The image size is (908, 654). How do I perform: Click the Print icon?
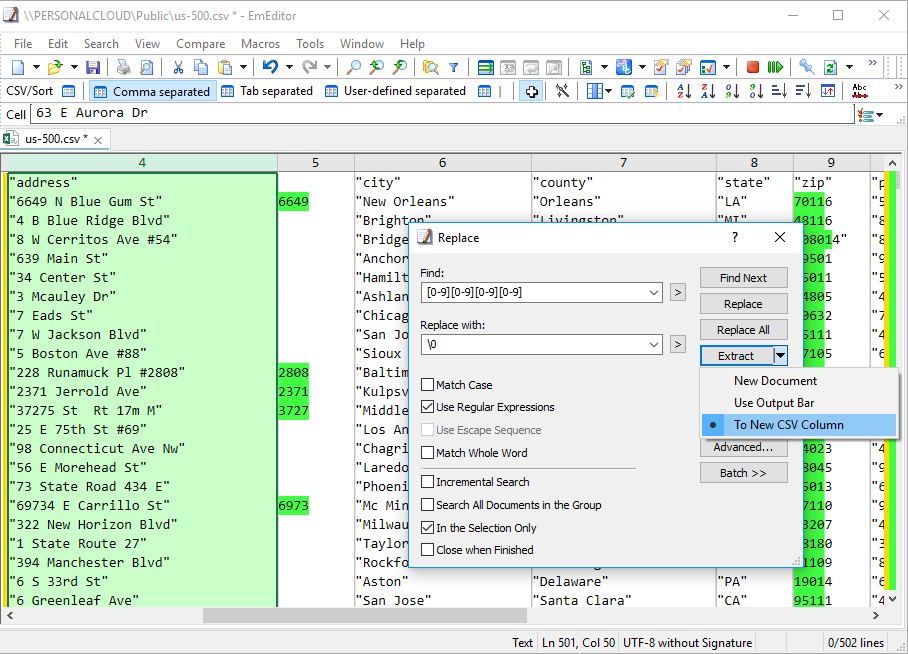tap(123, 67)
